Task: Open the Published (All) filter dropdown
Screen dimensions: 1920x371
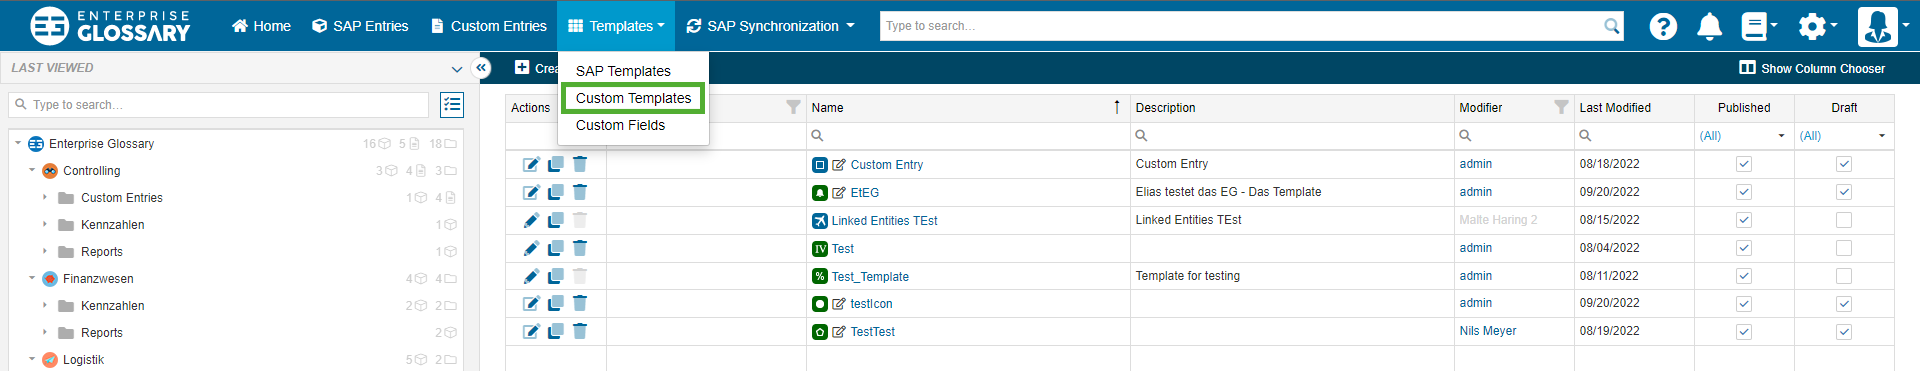Action: click(1743, 136)
